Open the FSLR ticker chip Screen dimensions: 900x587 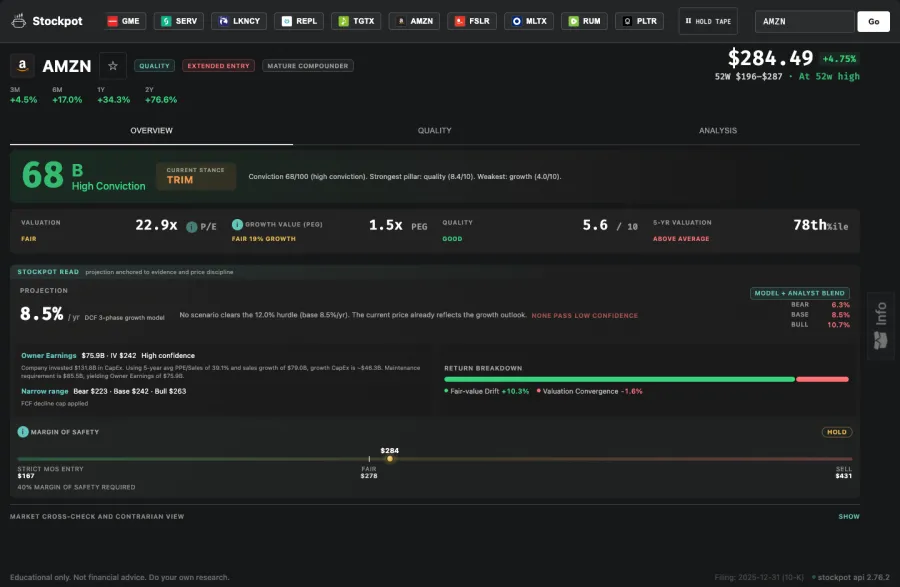click(x=472, y=21)
